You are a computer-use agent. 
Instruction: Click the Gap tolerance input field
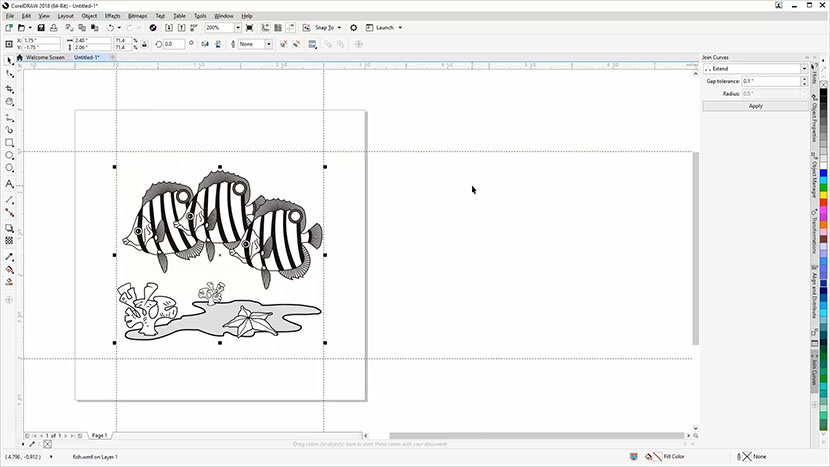tap(772, 81)
